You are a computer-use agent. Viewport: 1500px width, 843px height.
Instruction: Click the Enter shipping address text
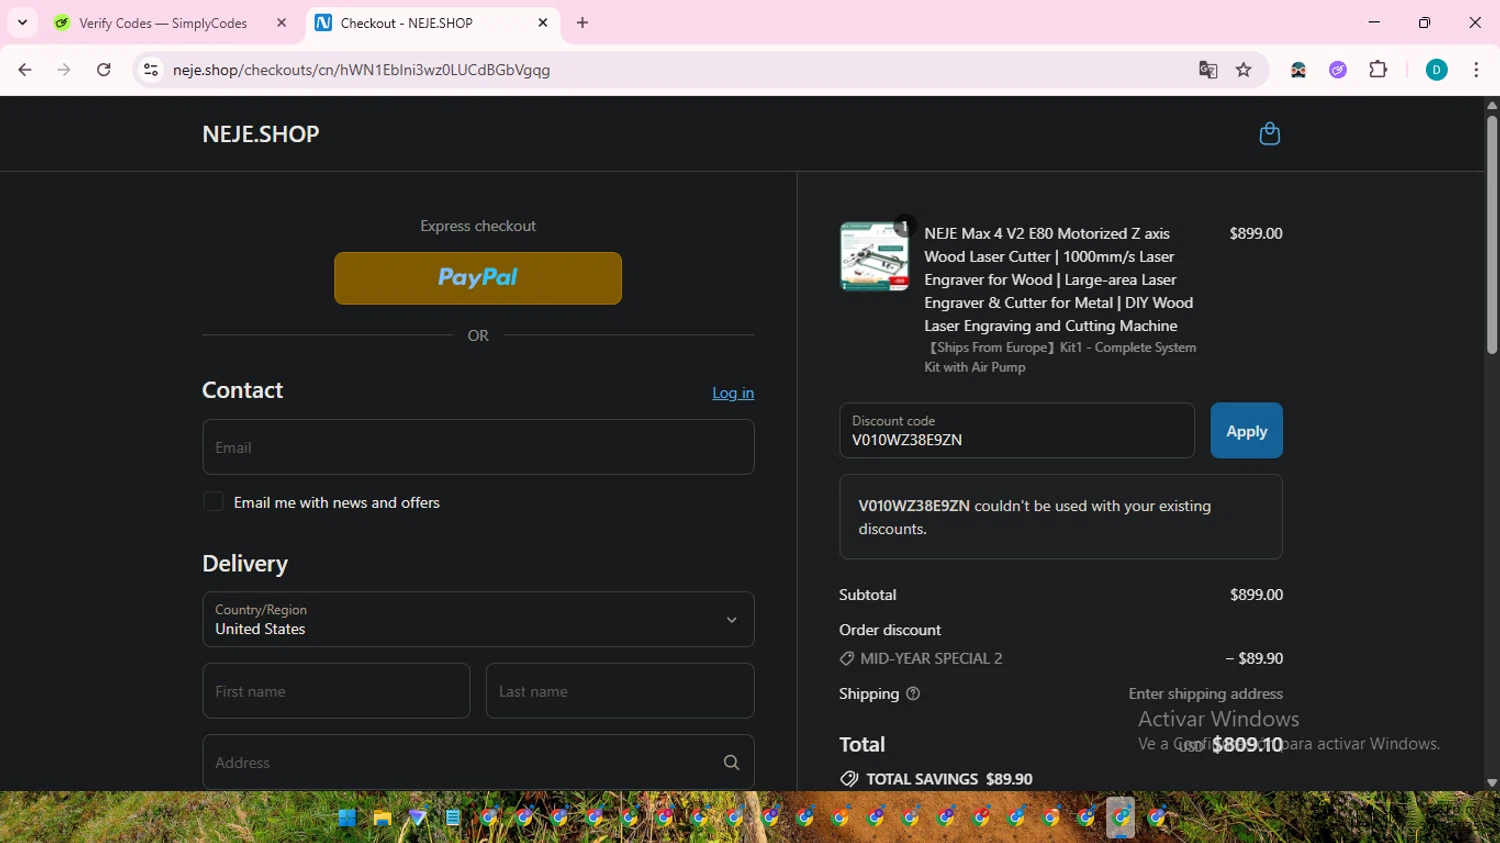1205,694
